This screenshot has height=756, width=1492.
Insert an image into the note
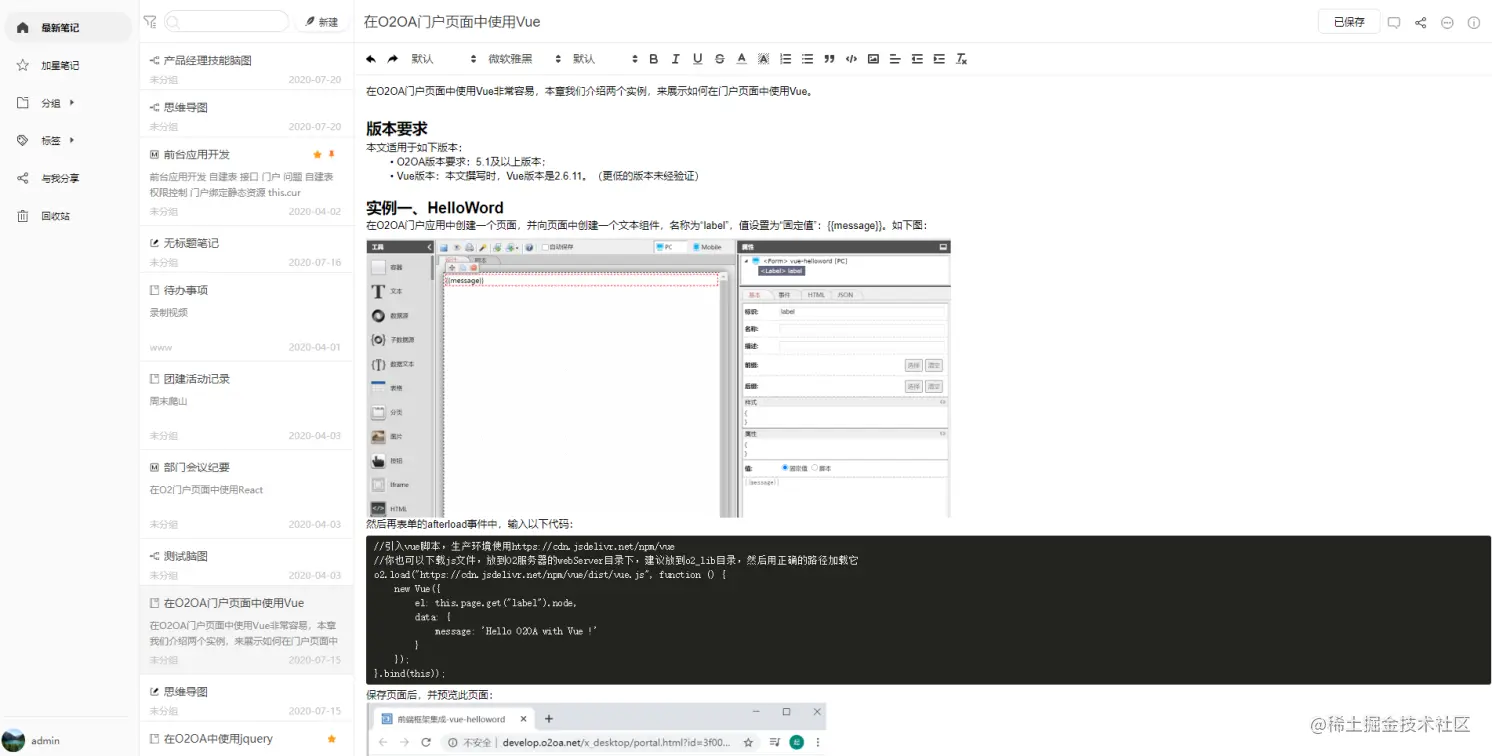[873, 58]
